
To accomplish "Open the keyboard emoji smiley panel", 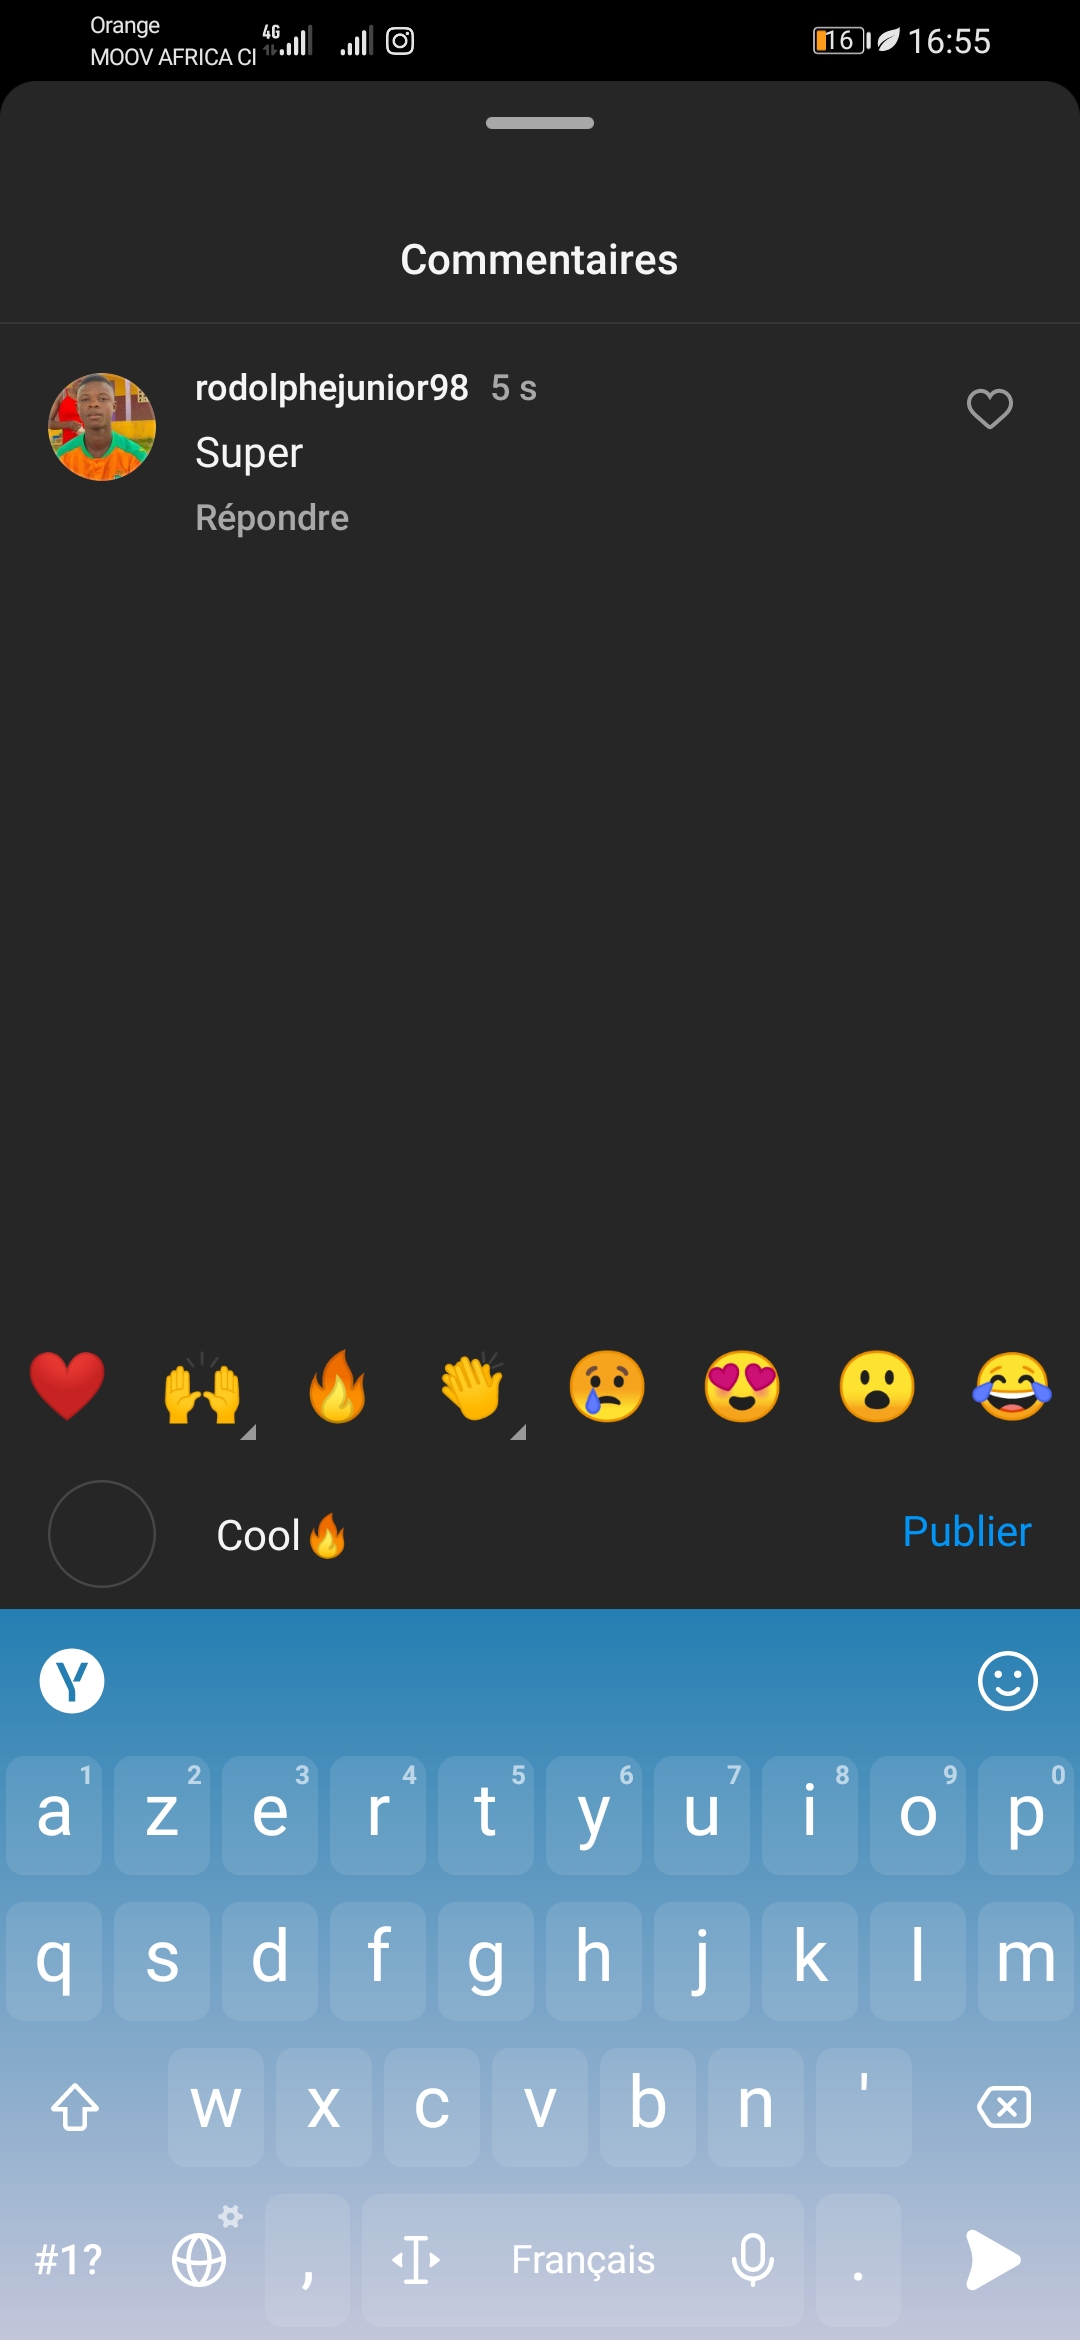I will point(1007,1681).
